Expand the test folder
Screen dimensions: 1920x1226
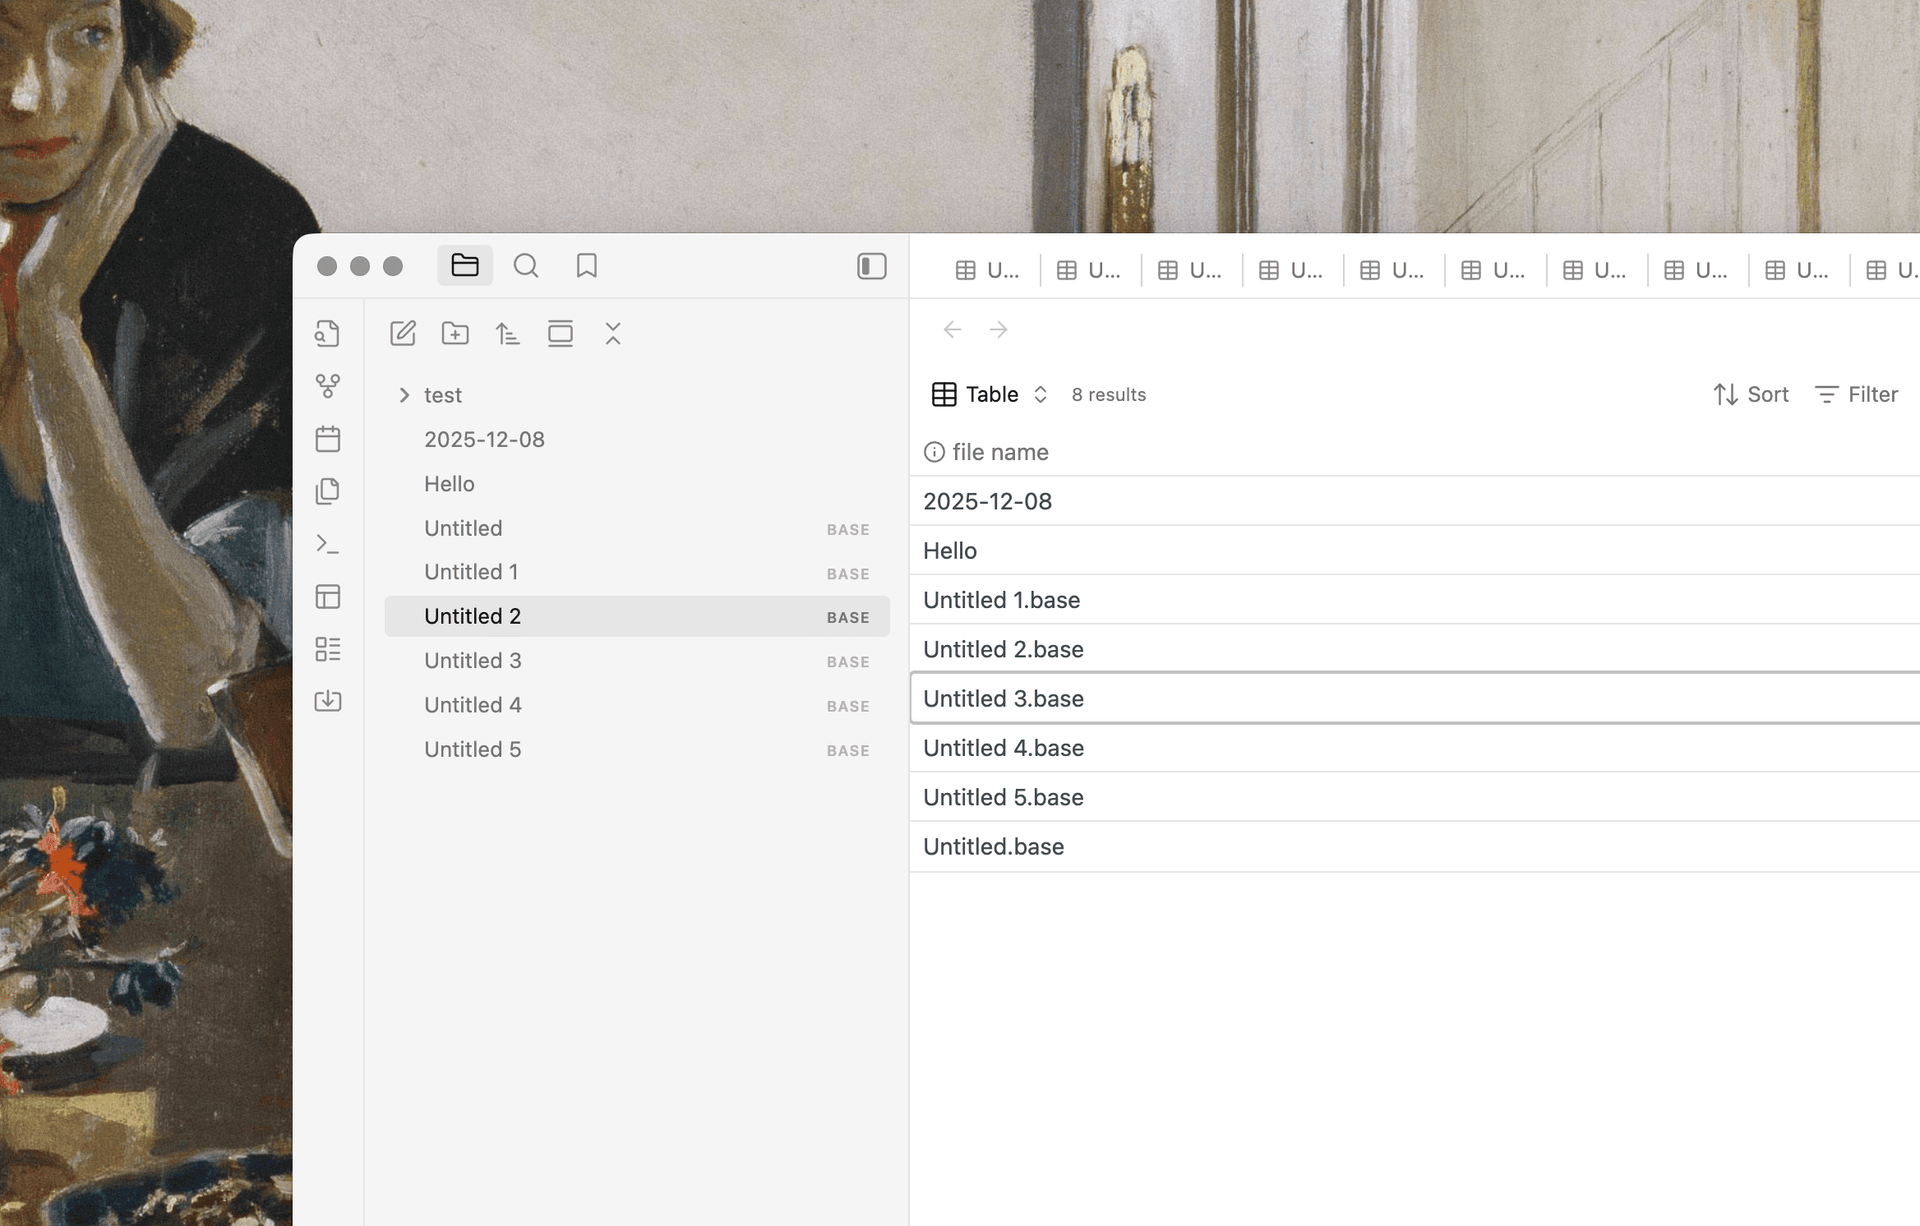(x=404, y=395)
